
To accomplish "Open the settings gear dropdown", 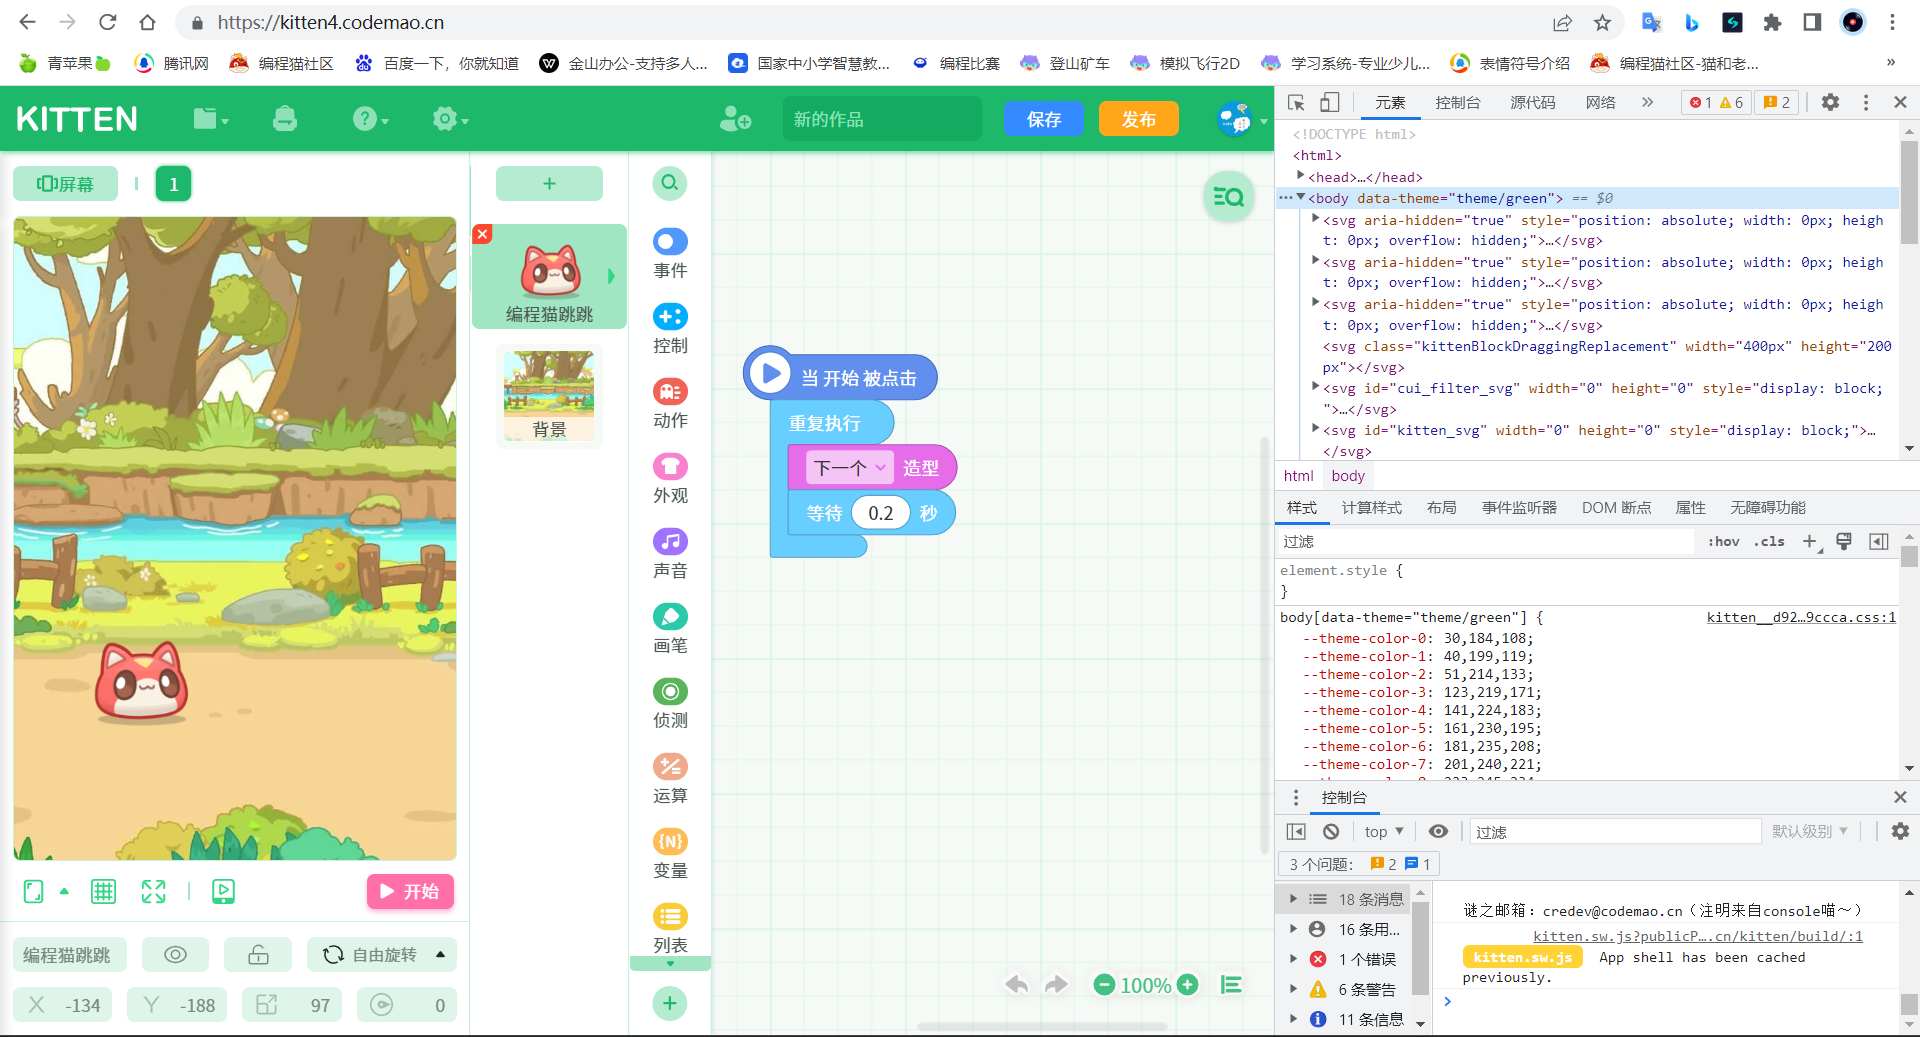I will tap(450, 119).
